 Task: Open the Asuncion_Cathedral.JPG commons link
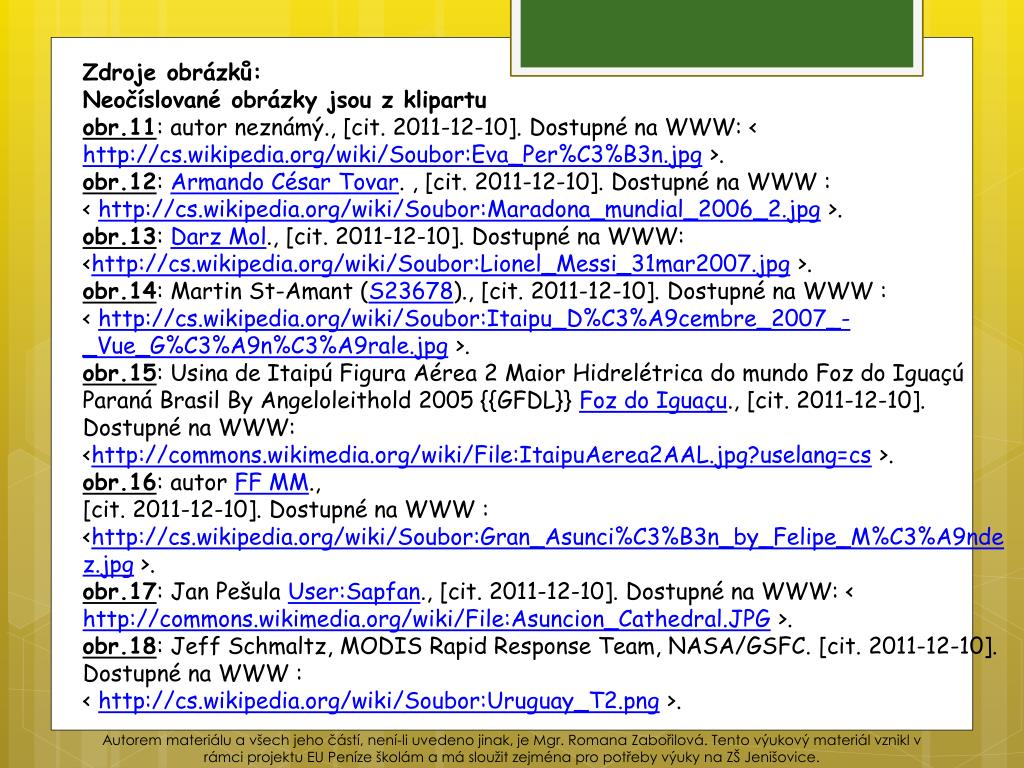(426, 619)
